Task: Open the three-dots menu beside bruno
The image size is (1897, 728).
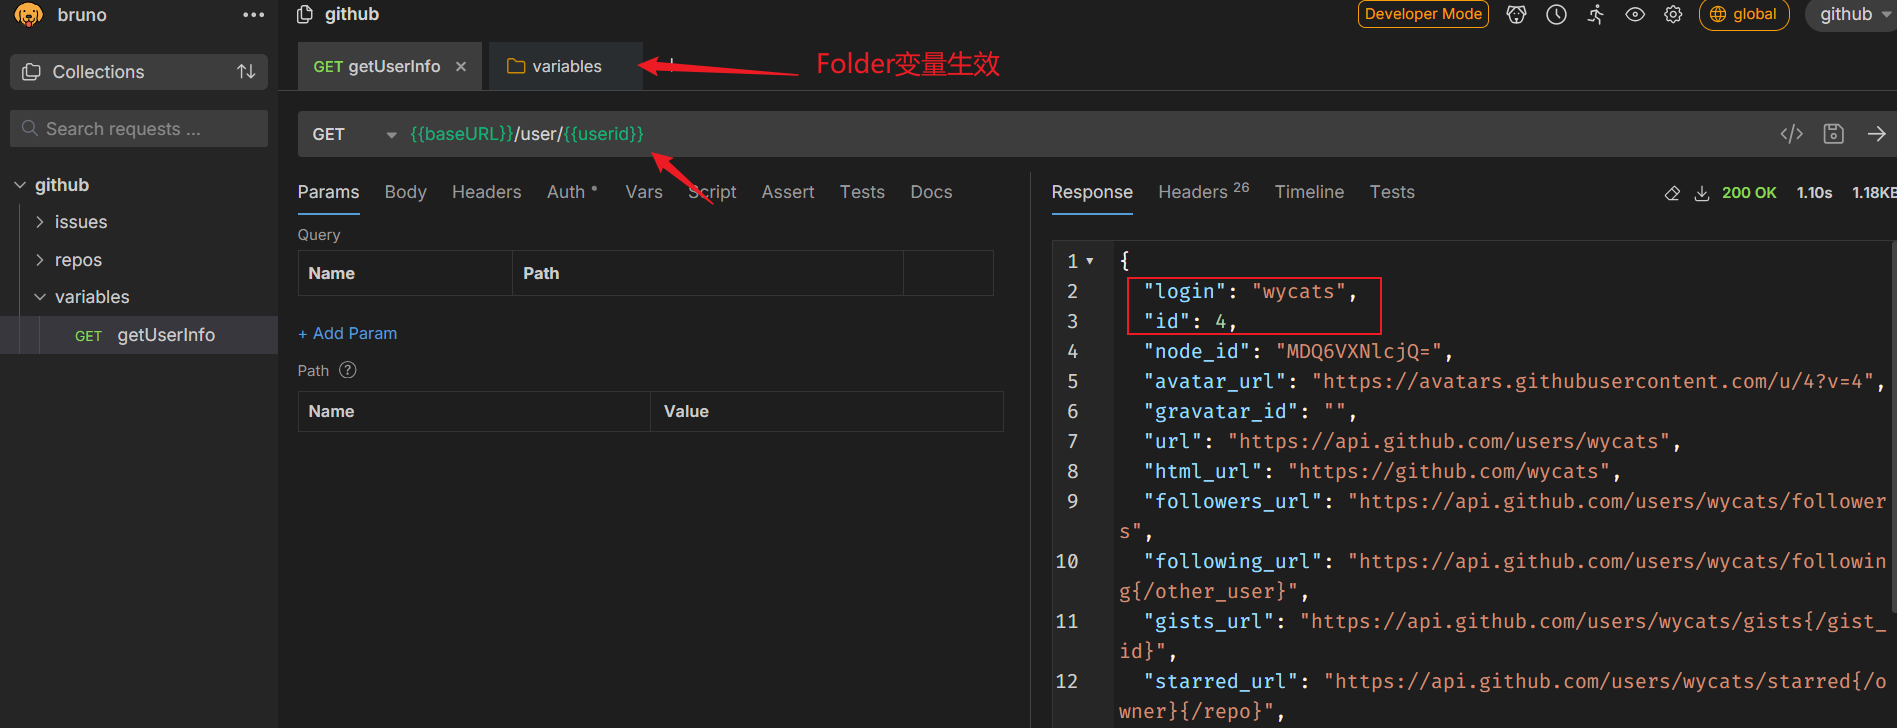Action: (254, 15)
